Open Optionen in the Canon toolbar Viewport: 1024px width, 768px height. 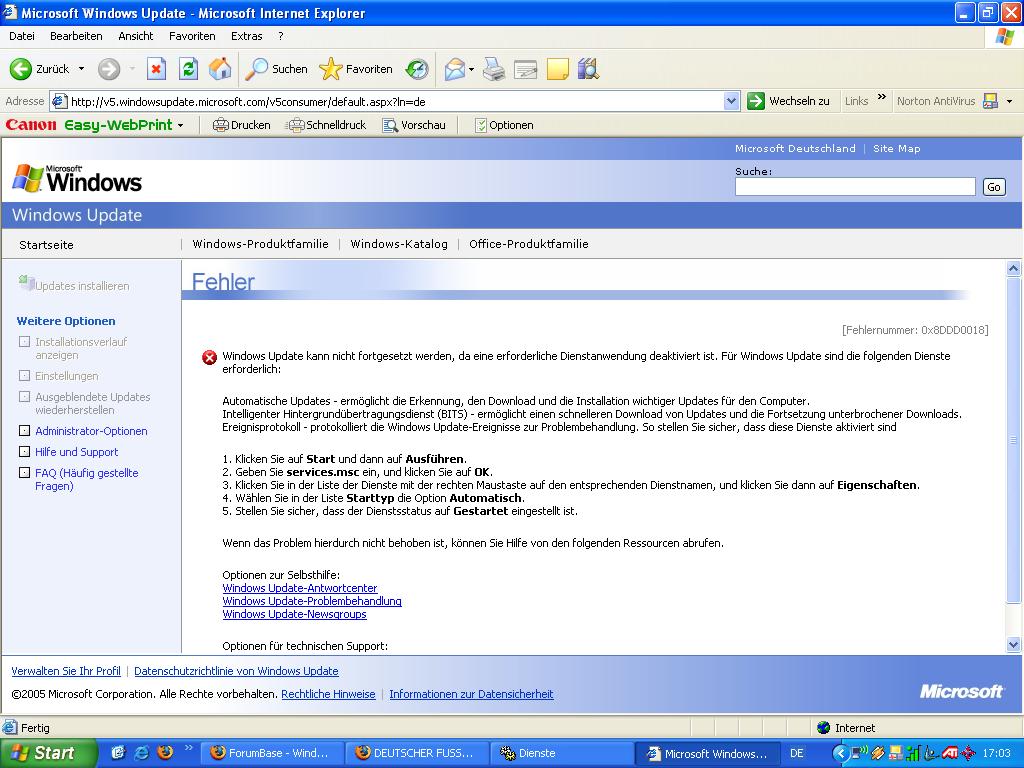504,125
